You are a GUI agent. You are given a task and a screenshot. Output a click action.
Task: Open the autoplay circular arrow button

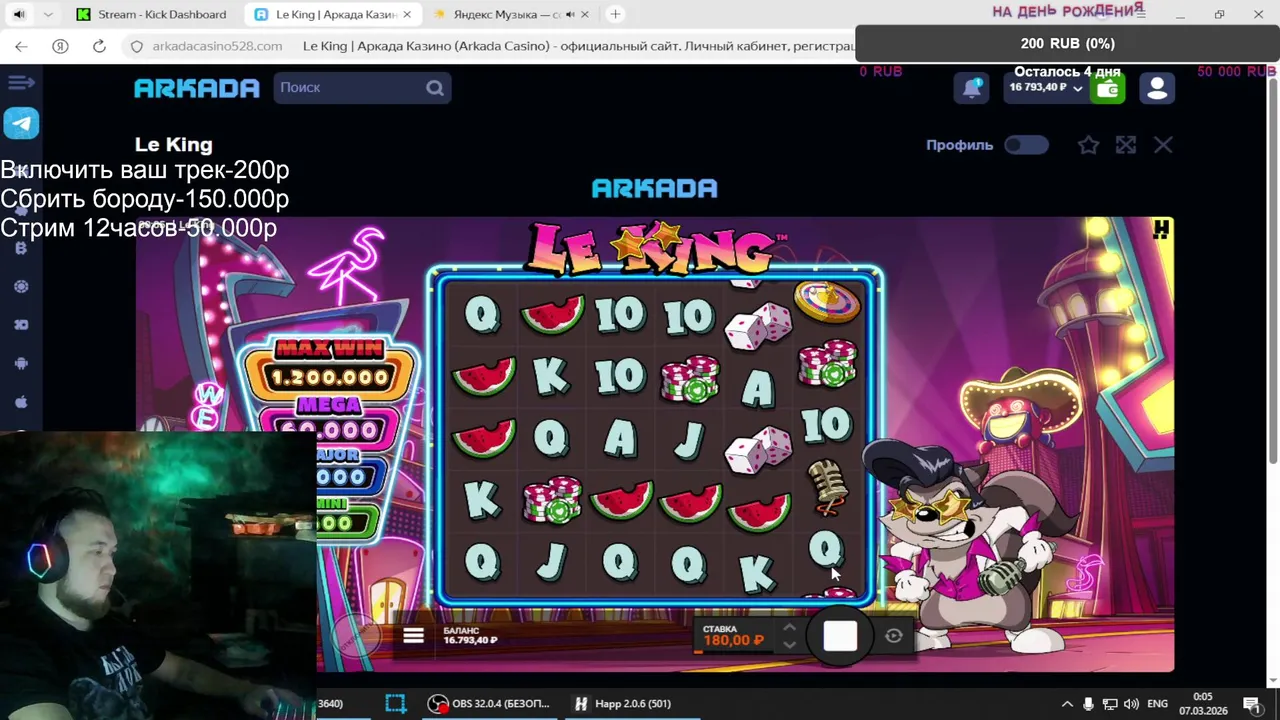894,636
